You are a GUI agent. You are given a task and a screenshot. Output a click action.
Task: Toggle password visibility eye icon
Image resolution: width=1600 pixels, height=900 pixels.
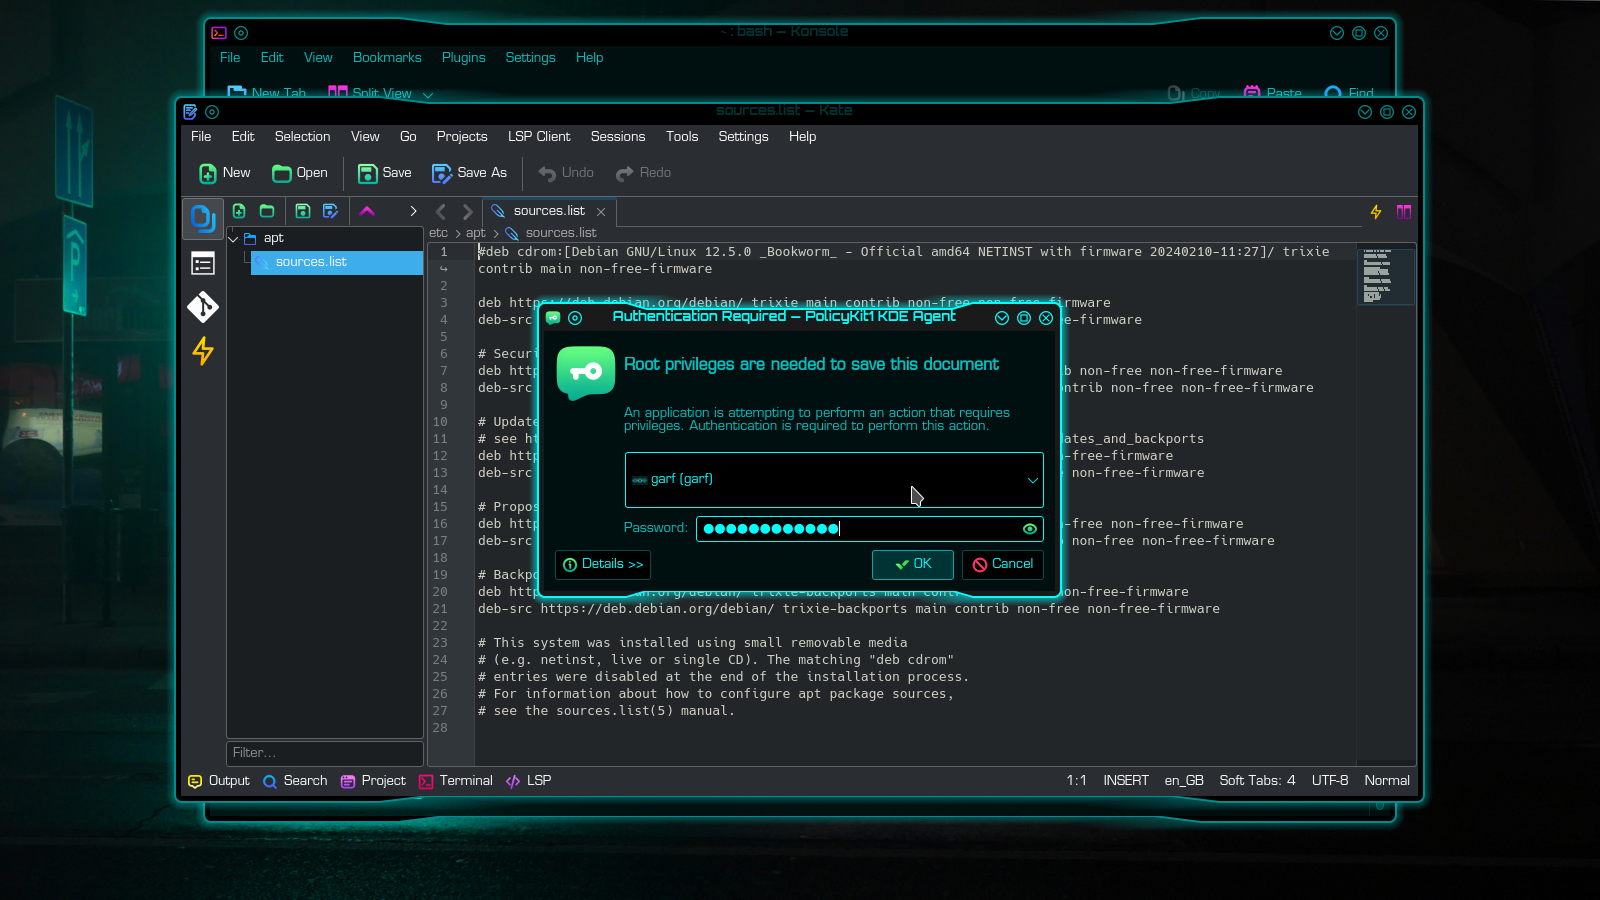1030,529
